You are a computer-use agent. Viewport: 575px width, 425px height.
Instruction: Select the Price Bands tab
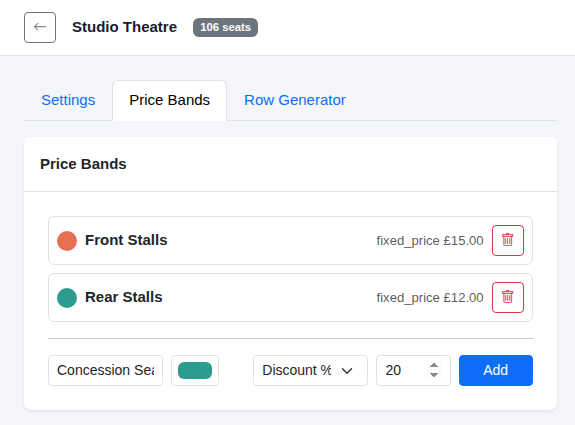point(169,100)
